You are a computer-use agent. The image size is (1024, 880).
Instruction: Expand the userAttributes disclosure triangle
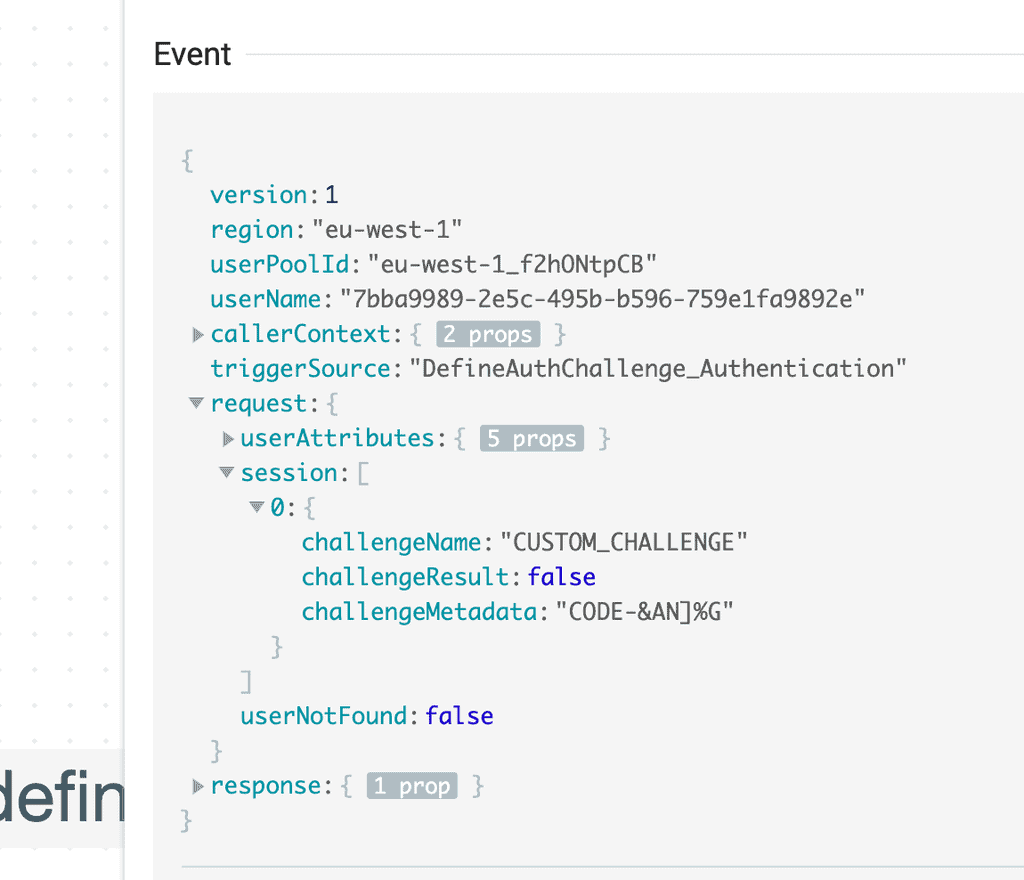228,439
